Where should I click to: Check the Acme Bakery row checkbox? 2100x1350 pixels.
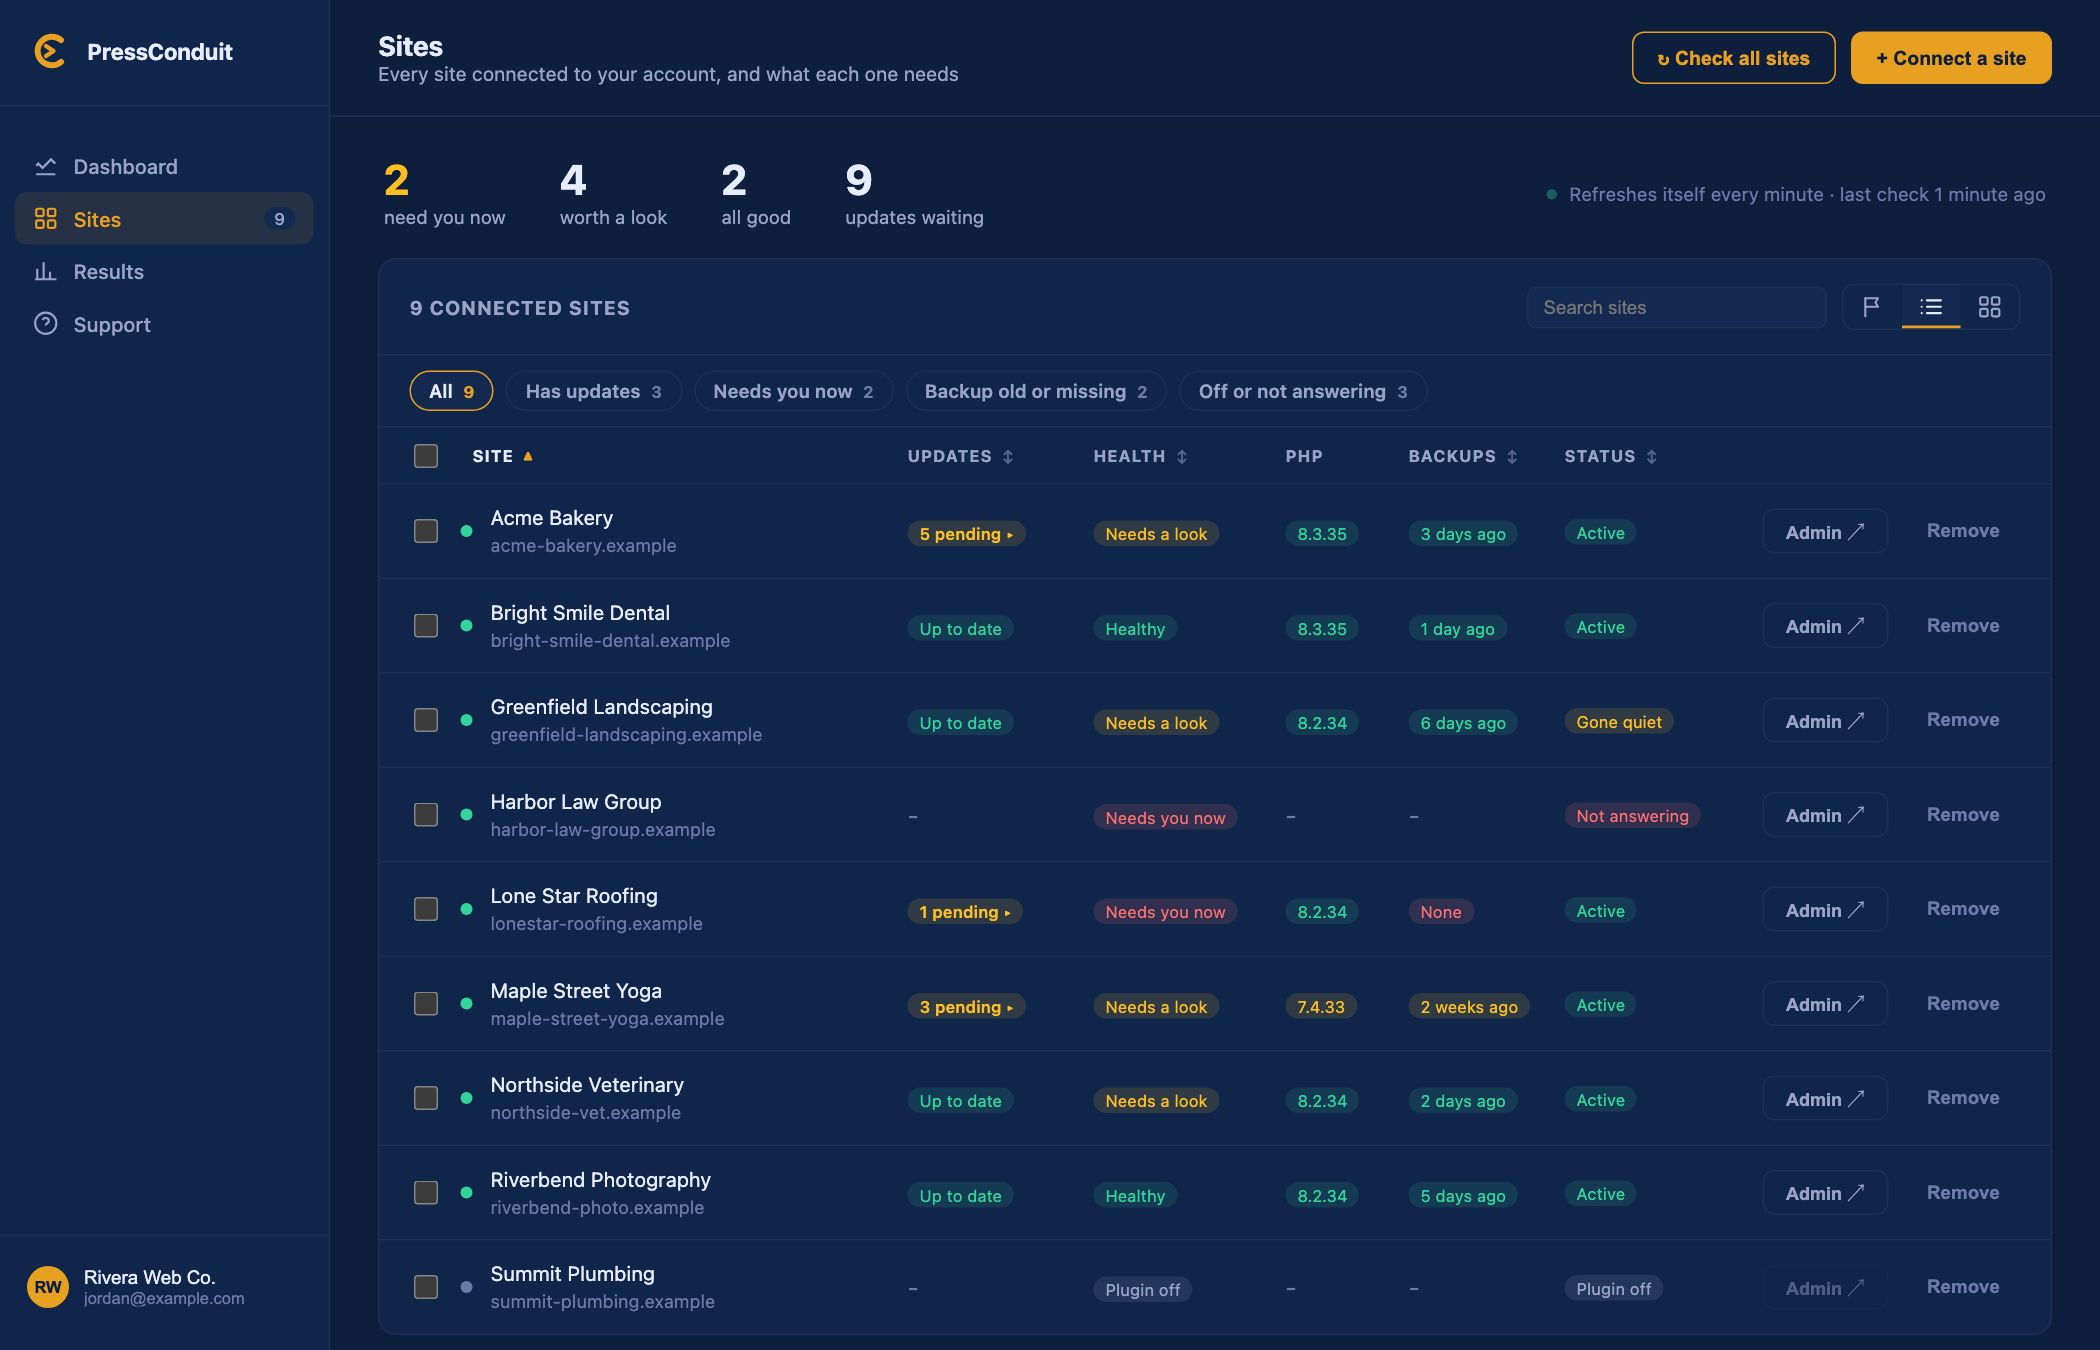426,531
